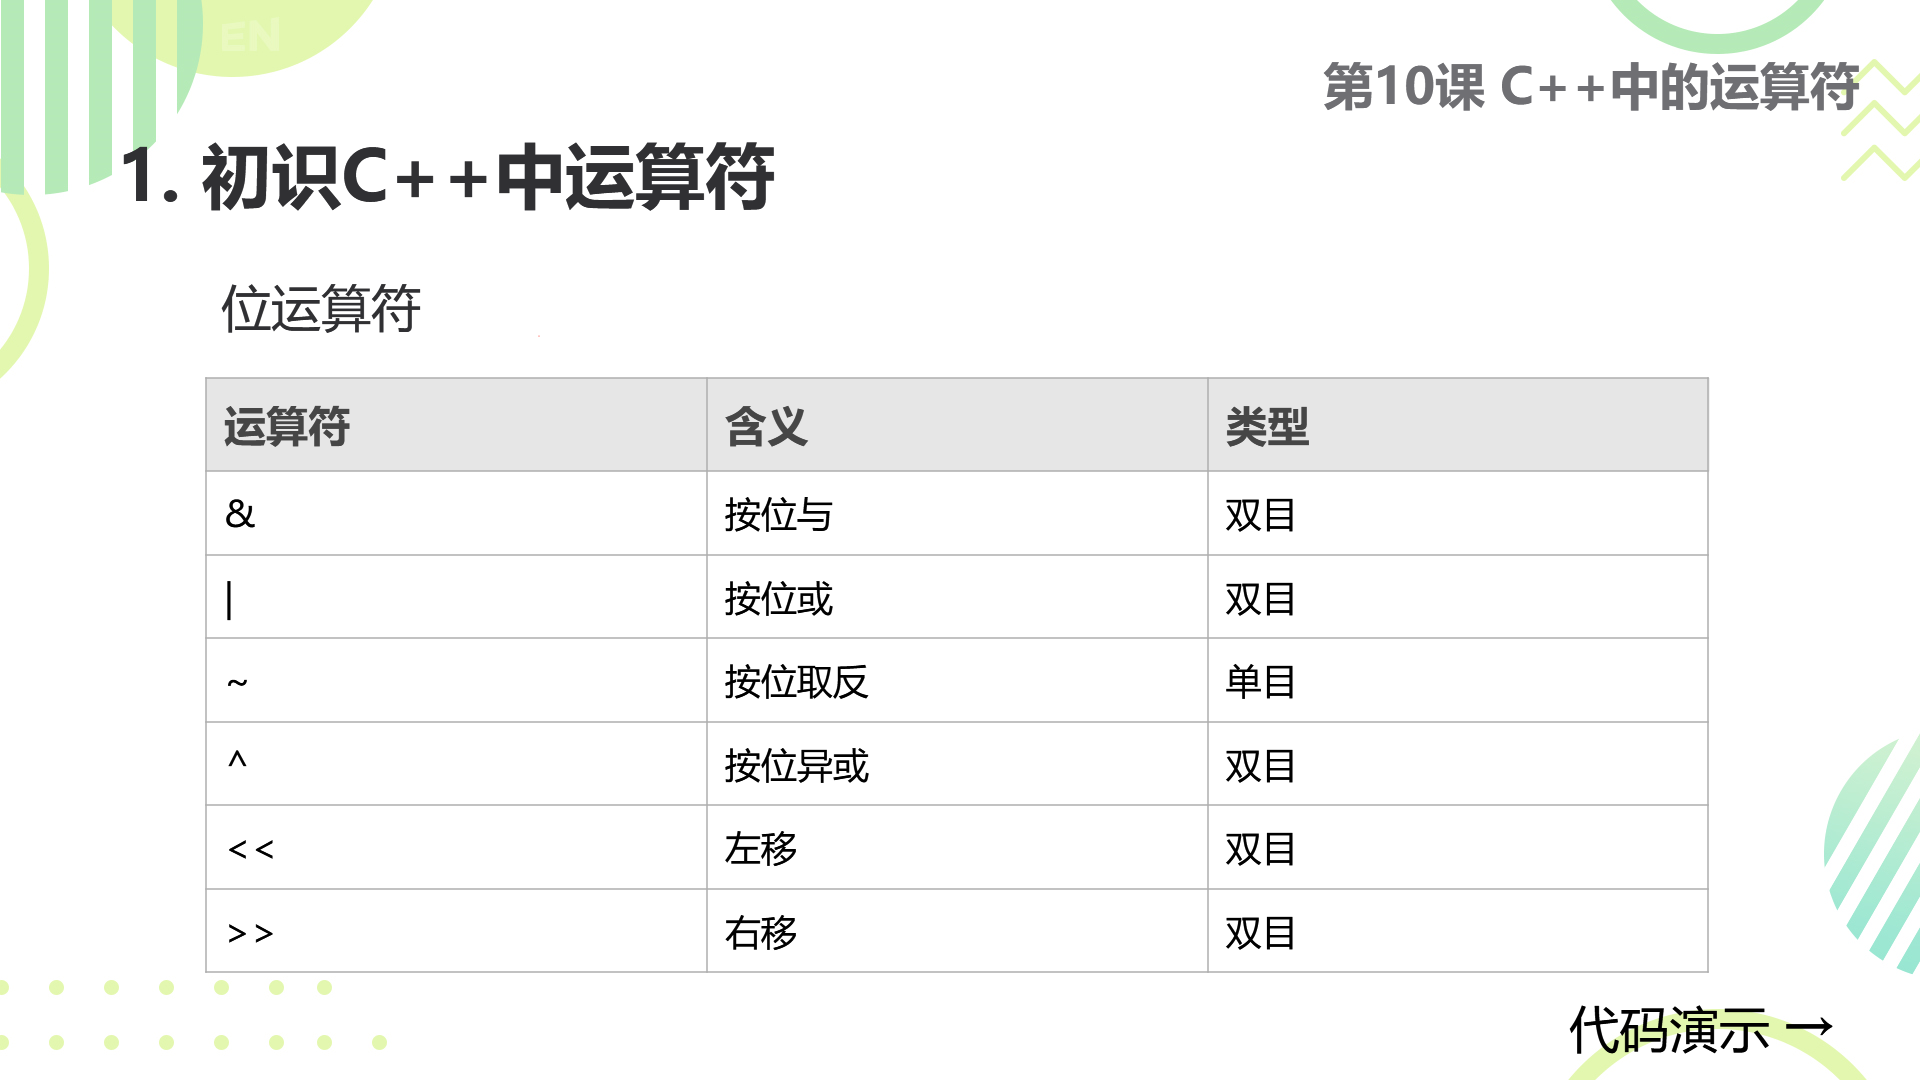Click the 按位异或 meaning cell
Image resolution: width=1920 pixels, height=1080 pixels.
[x=957, y=765]
